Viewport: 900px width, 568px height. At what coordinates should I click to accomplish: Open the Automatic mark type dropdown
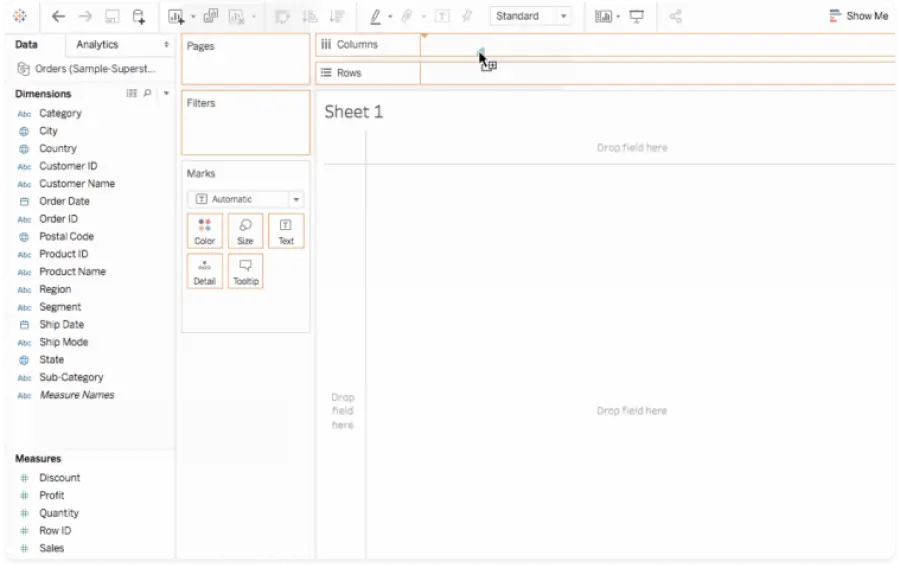click(245, 200)
